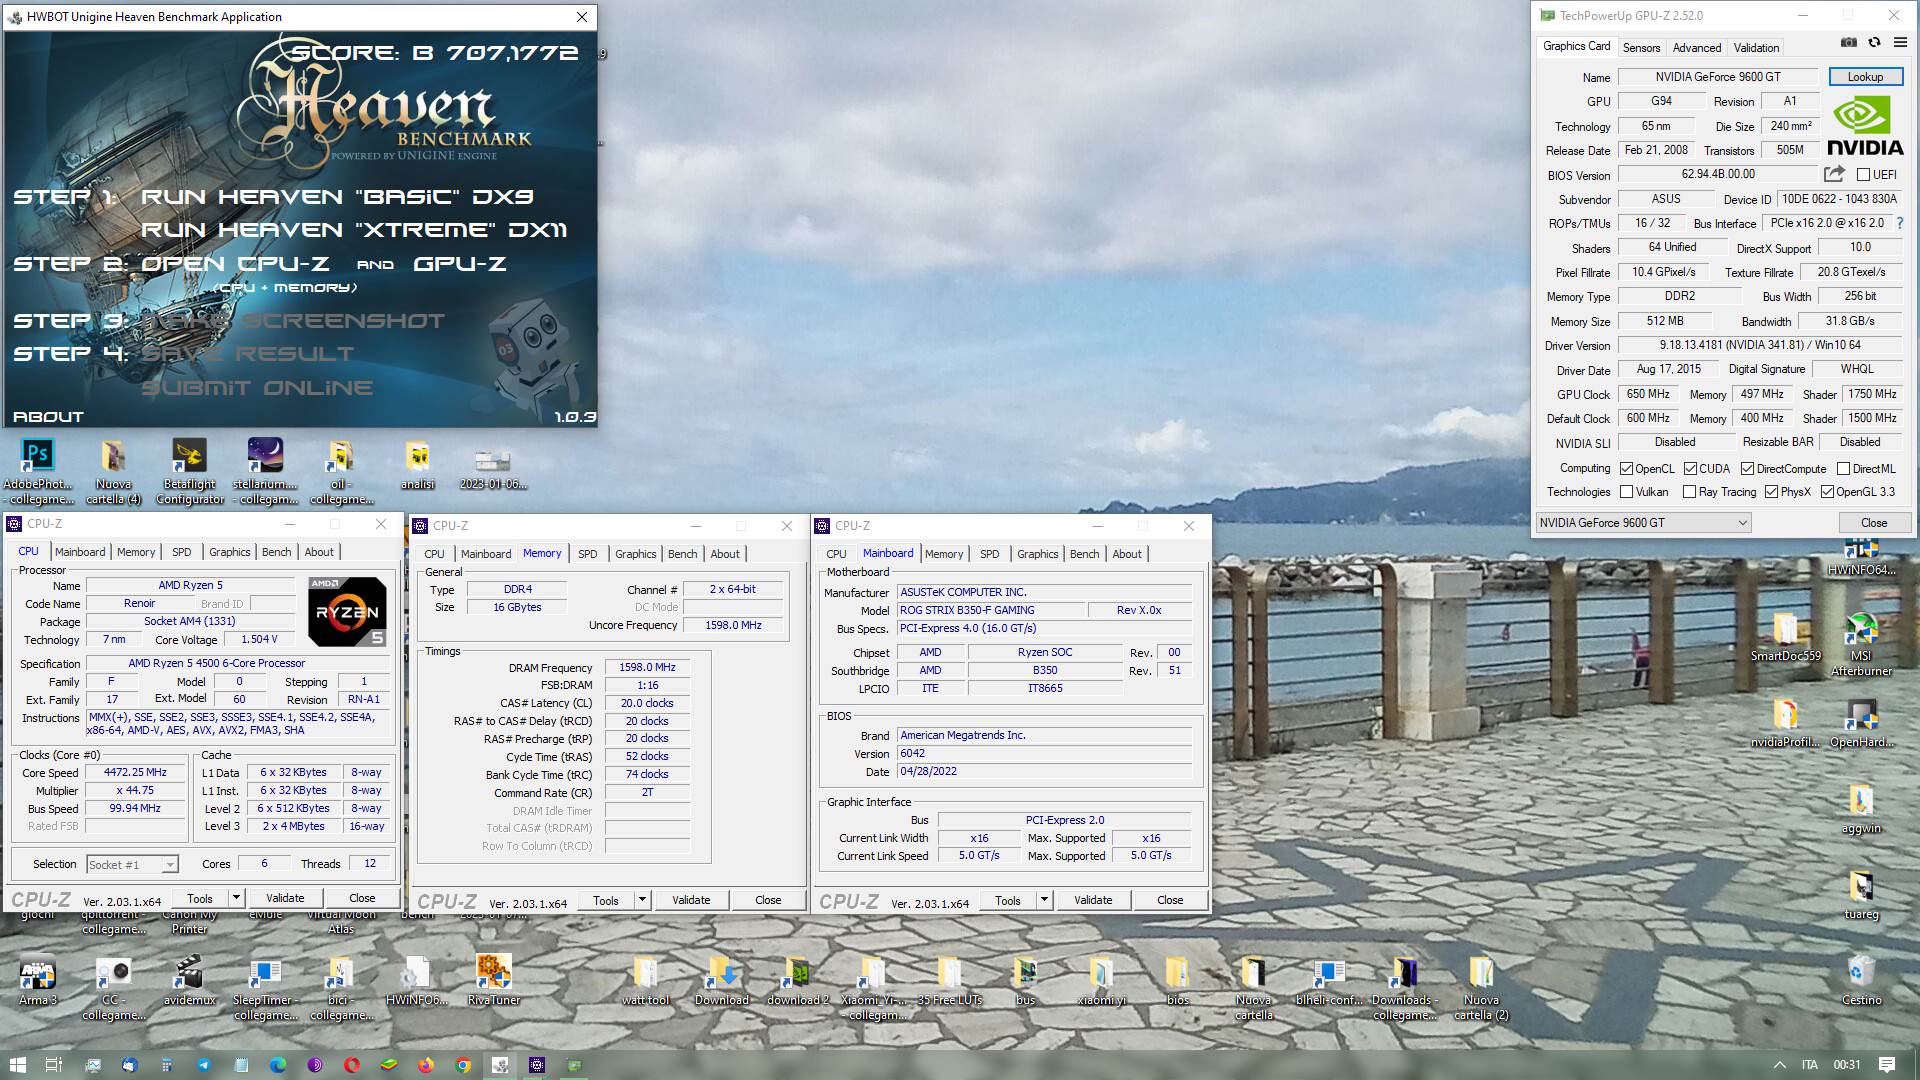Screen dimensions: 1920x1080
Task: Click RUN HEAVEN "BASIC" DX9 option
Action: point(337,197)
